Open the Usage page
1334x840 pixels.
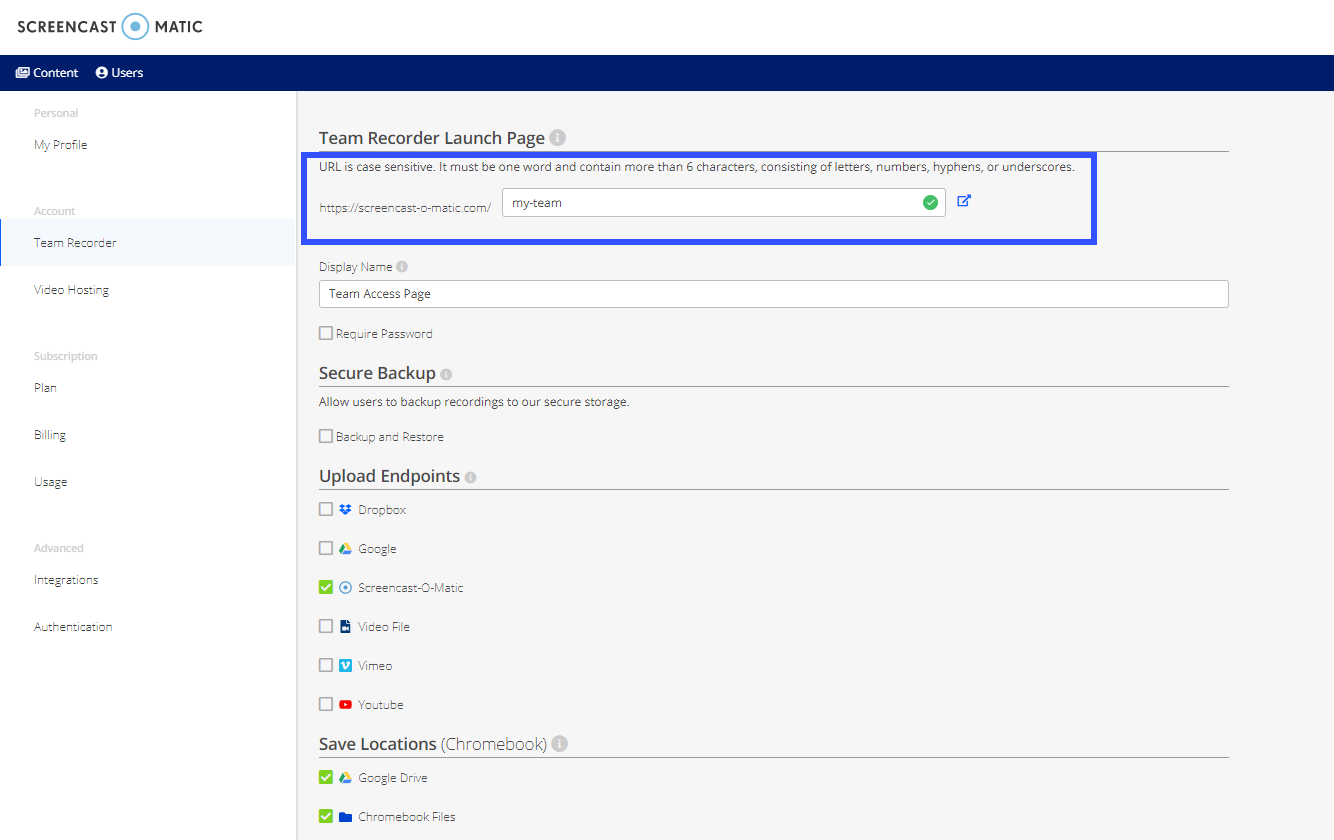click(51, 482)
